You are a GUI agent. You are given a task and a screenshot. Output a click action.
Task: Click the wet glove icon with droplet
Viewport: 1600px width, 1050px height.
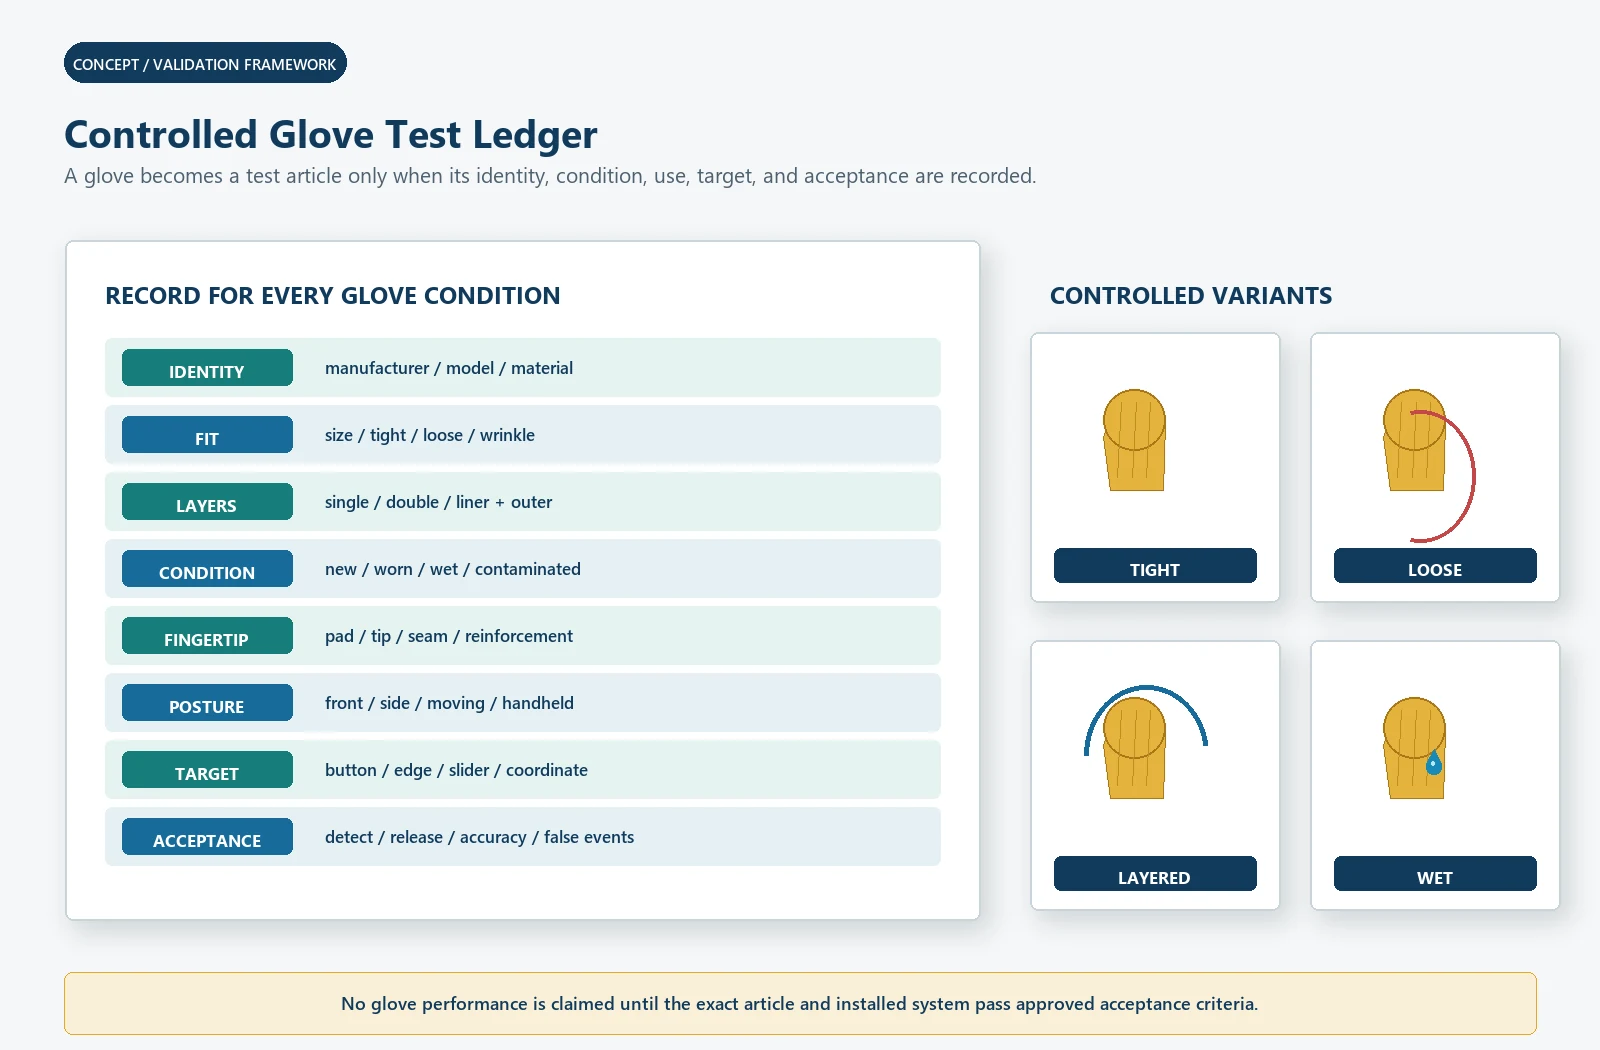[x=1414, y=748]
